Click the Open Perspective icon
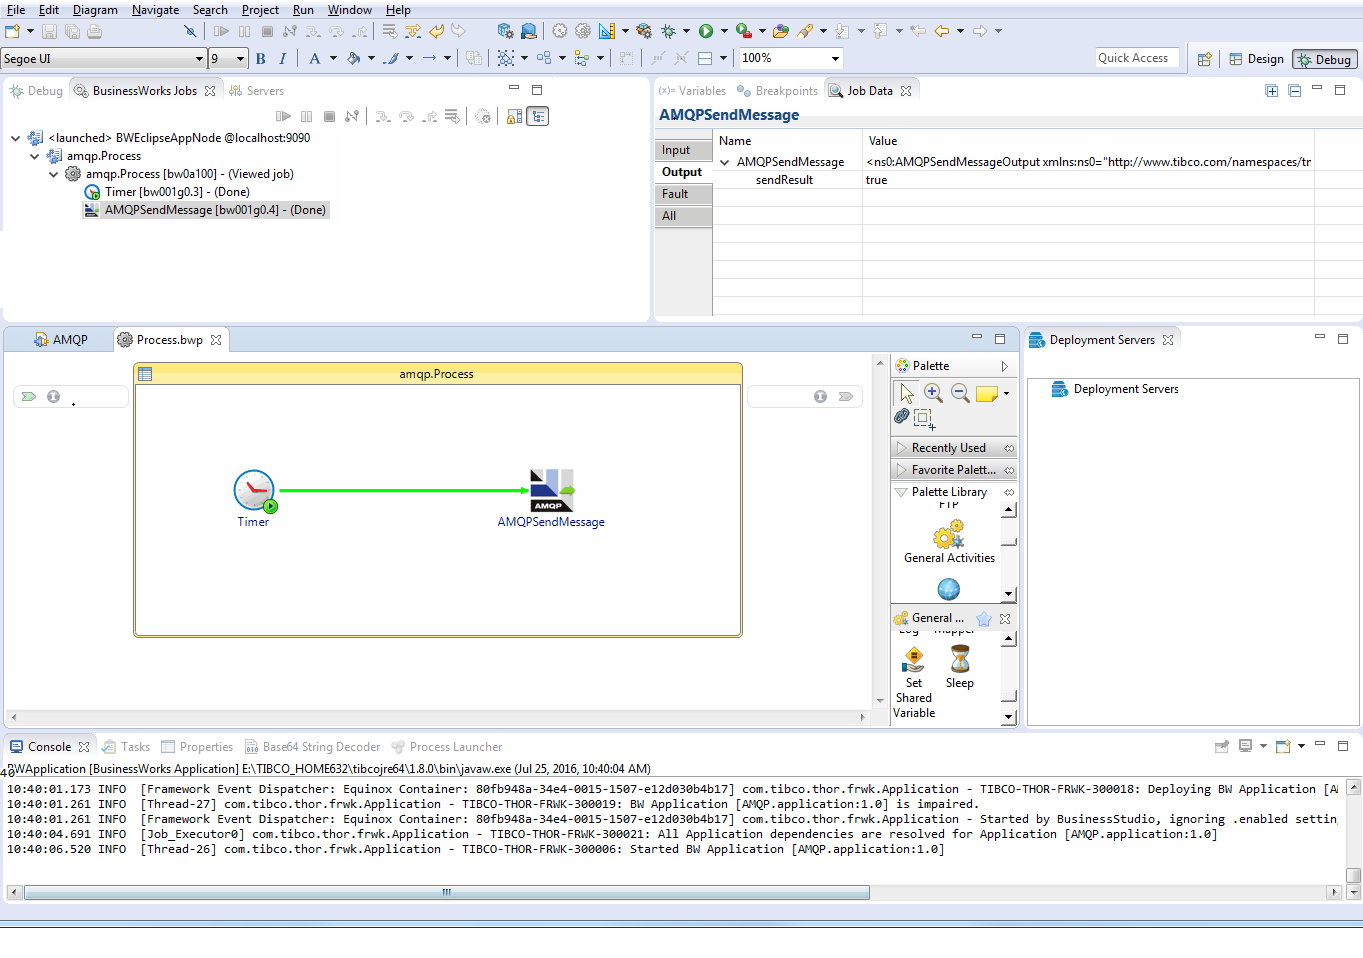 click(1205, 59)
